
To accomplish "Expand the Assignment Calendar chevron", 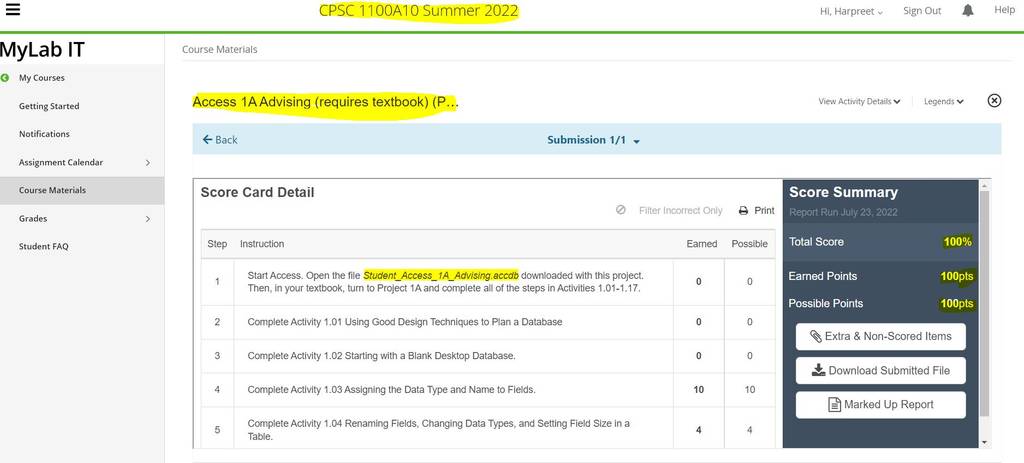I will tap(148, 163).
